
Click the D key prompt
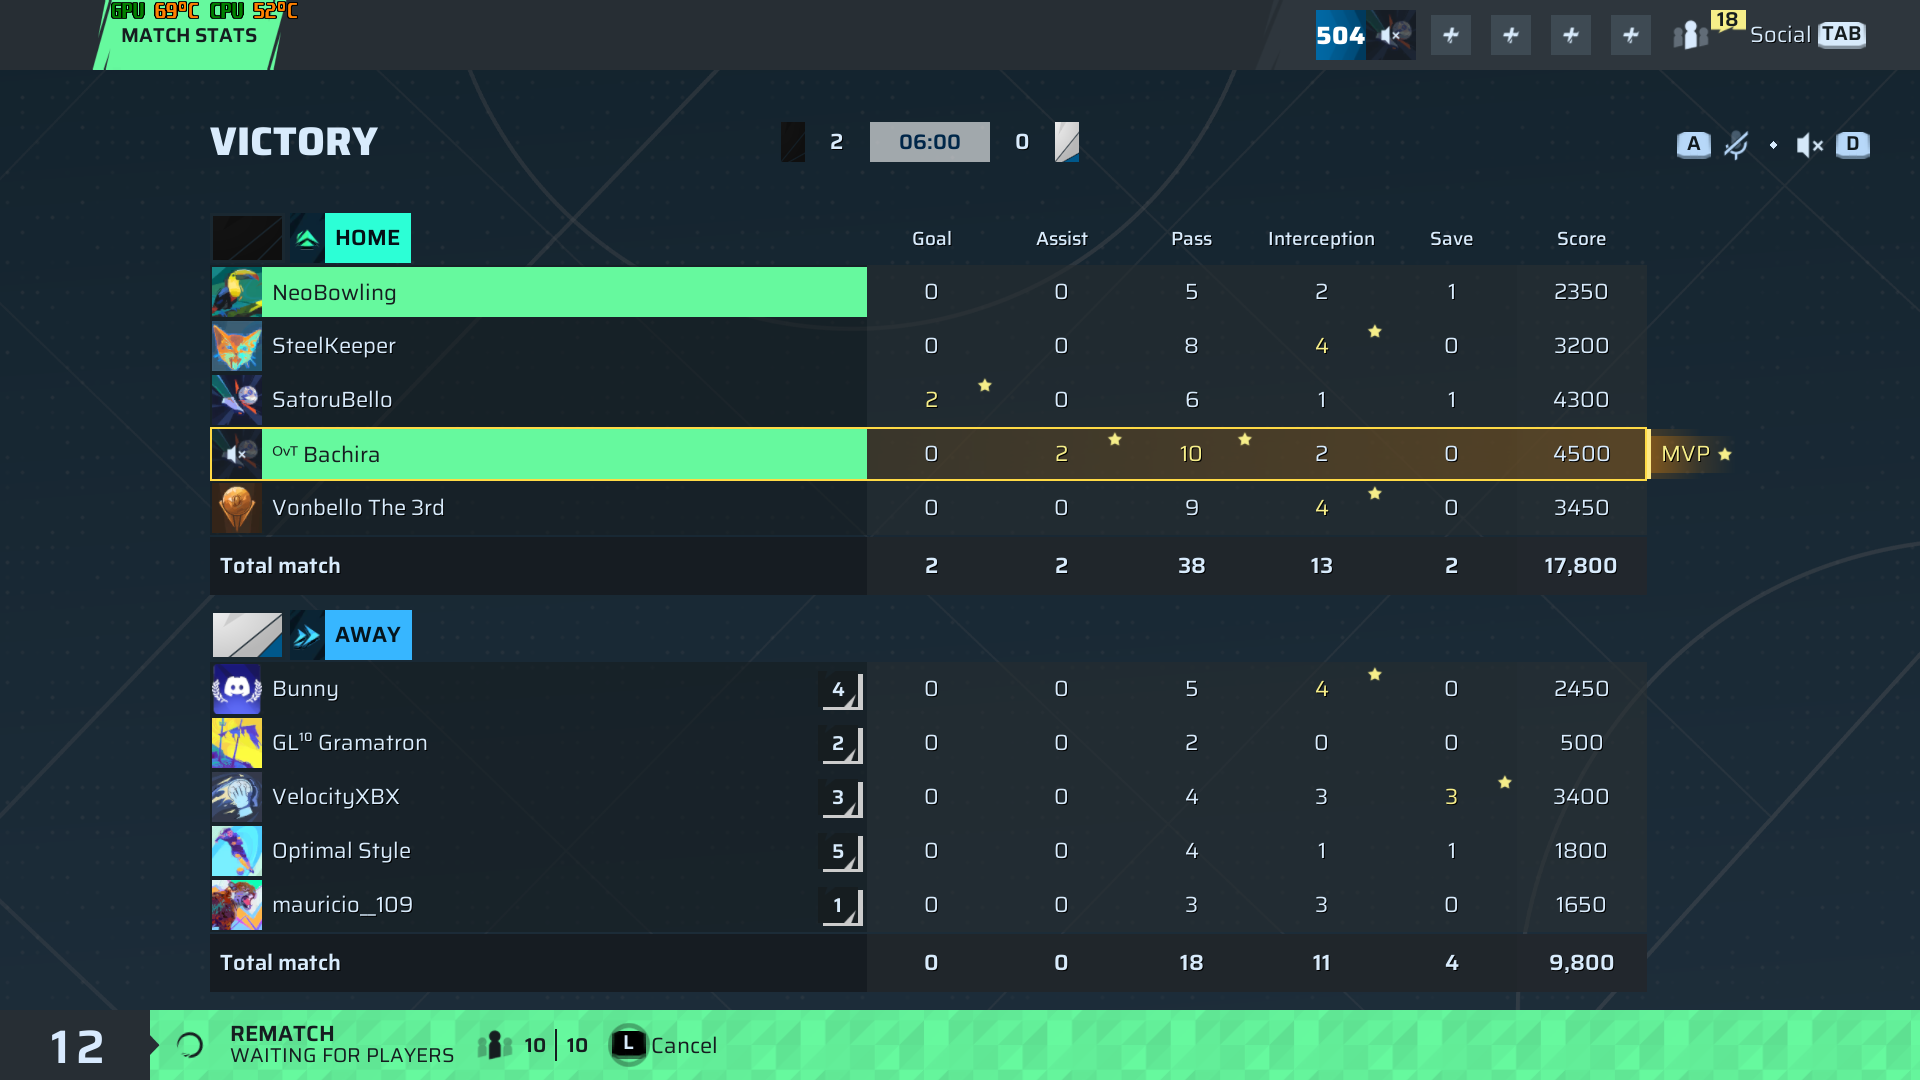pyautogui.click(x=1852, y=144)
